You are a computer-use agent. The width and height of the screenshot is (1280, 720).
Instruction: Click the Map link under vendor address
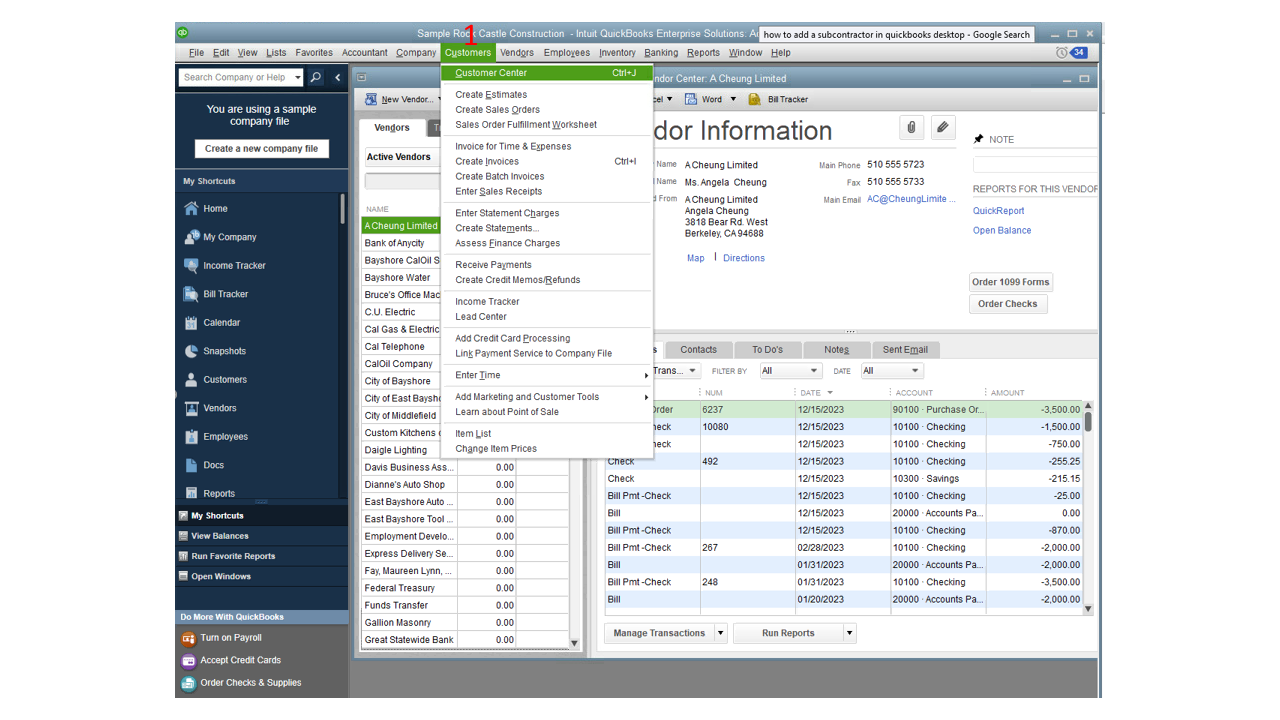tap(696, 258)
